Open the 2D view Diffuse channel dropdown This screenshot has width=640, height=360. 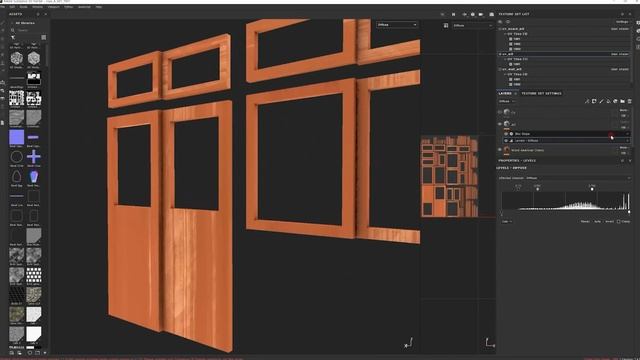click(473, 25)
